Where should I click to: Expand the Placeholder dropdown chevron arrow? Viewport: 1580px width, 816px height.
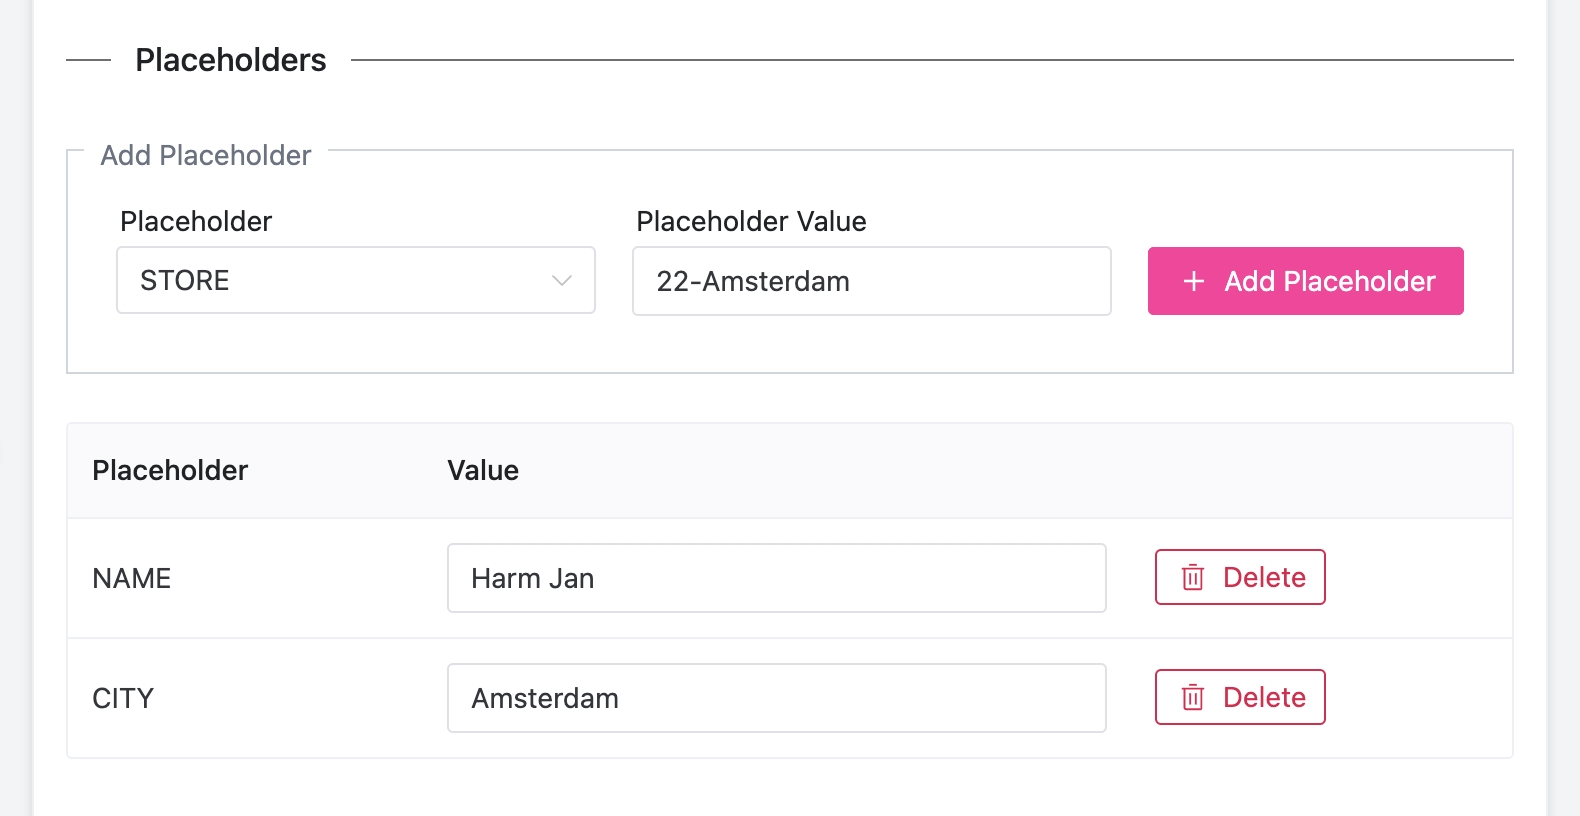[562, 281]
